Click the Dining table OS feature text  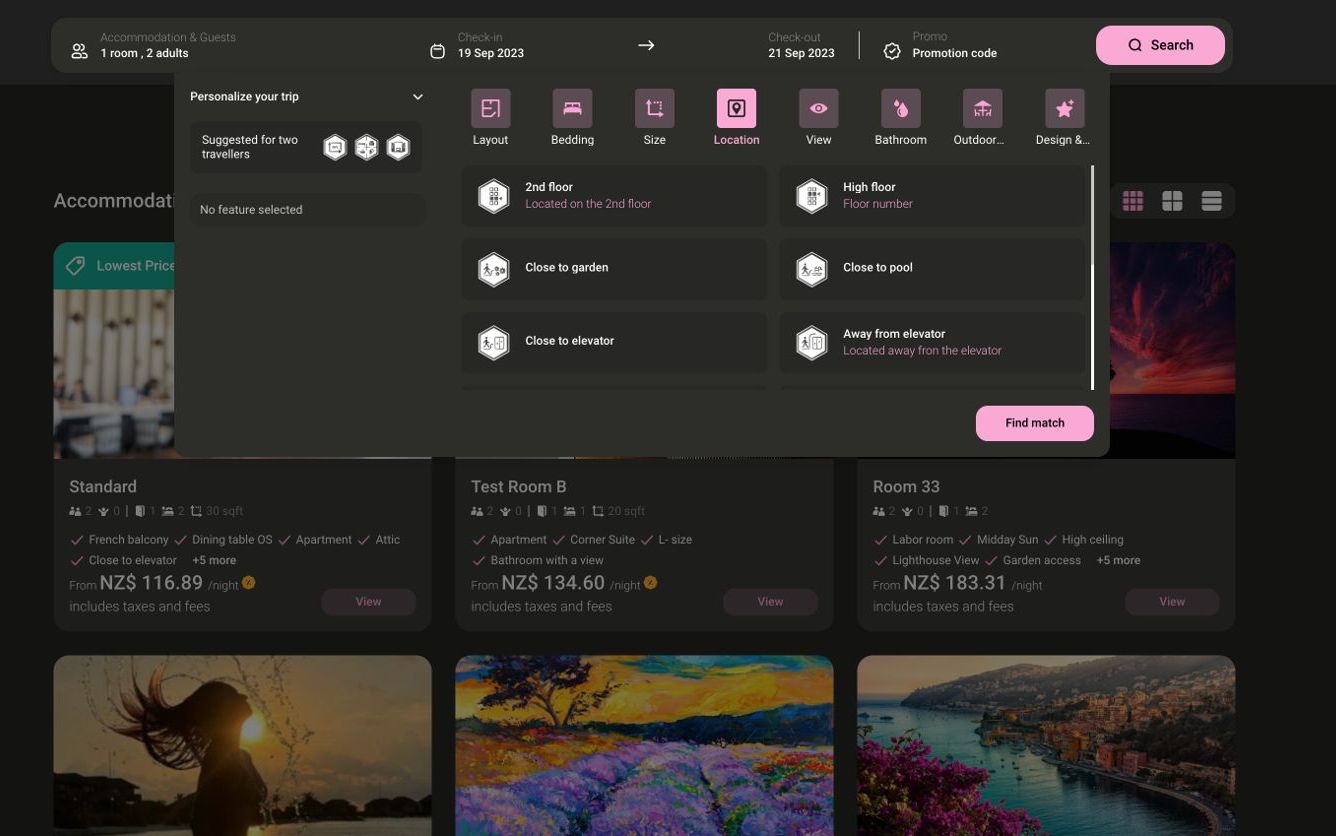232,540
